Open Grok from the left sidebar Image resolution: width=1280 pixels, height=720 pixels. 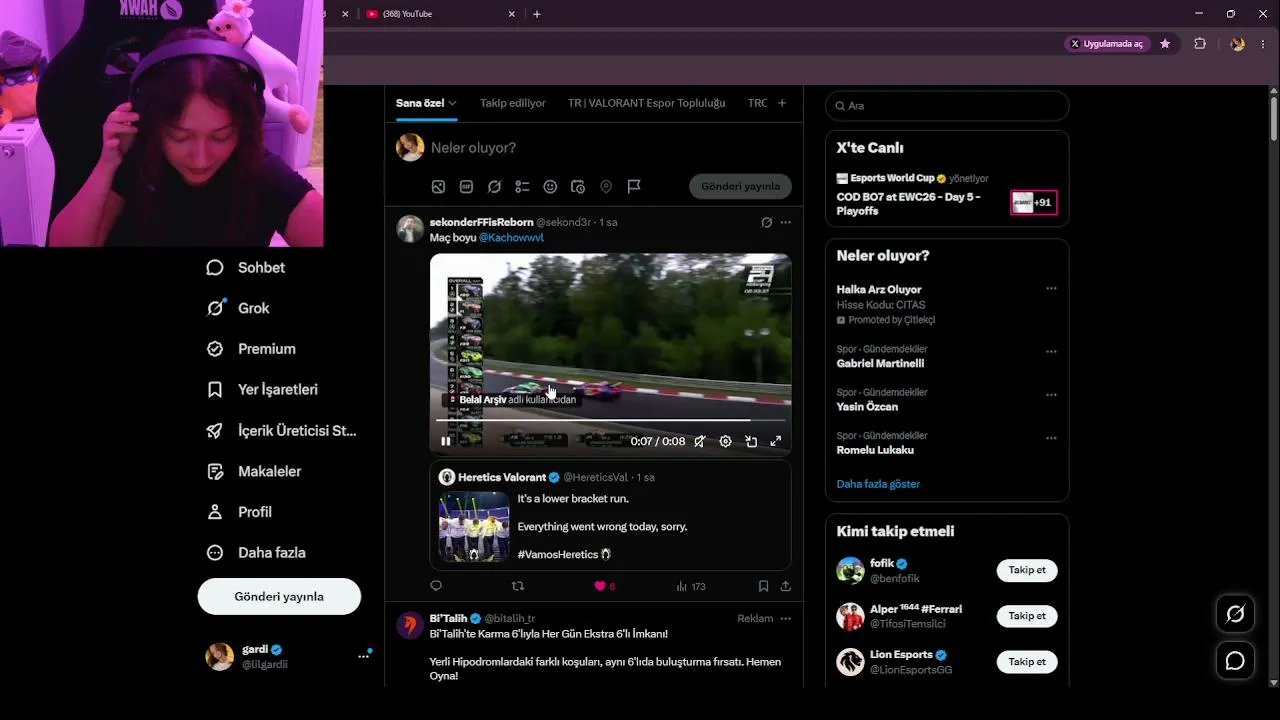[238, 308]
